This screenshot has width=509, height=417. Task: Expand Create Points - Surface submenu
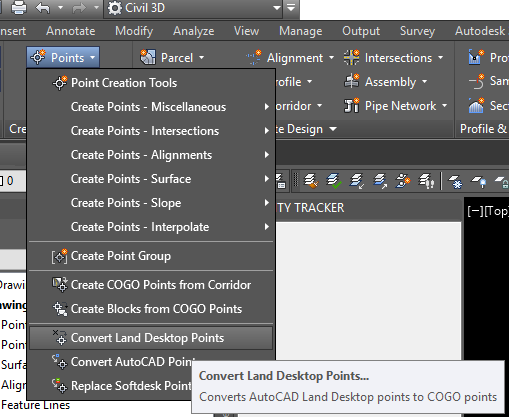[151, 179]
